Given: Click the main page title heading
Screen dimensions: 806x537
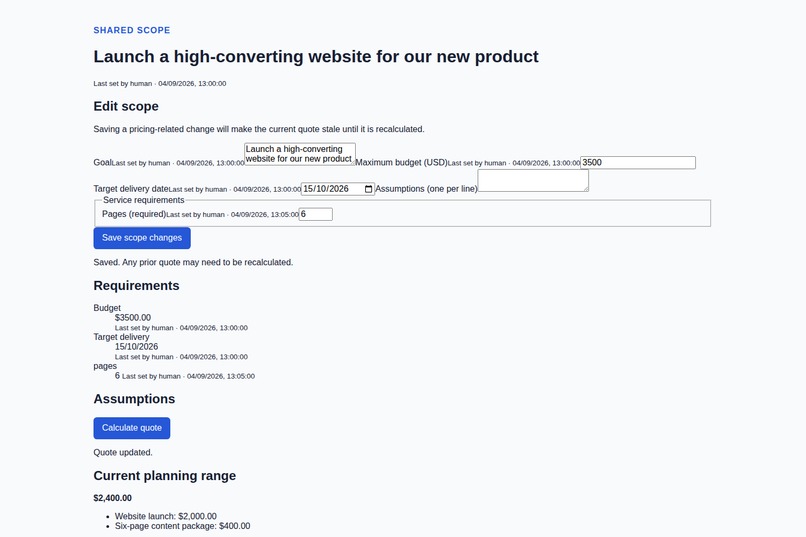Looking at the screenshot, I should pyautogui.click(x=316, y=57).
